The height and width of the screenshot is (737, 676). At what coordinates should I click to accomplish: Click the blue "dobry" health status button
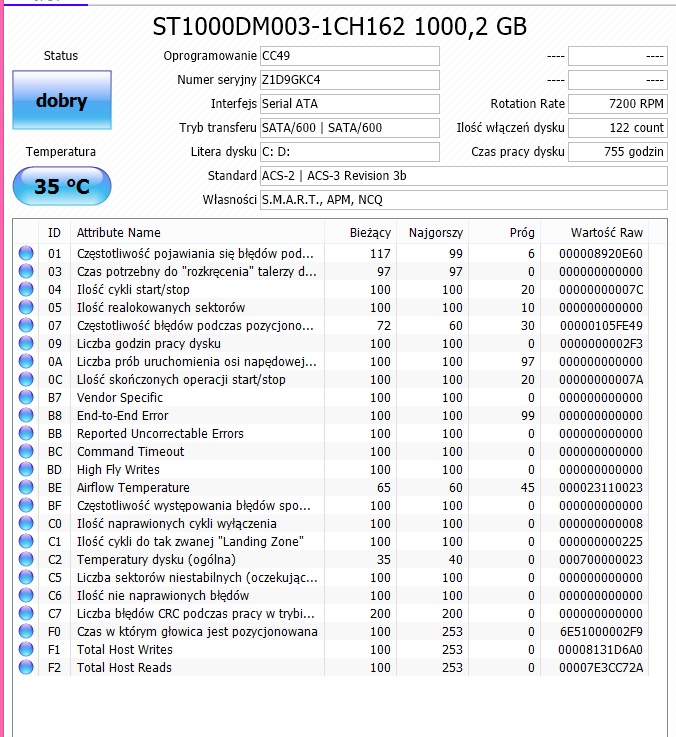[x=62, y=100]
